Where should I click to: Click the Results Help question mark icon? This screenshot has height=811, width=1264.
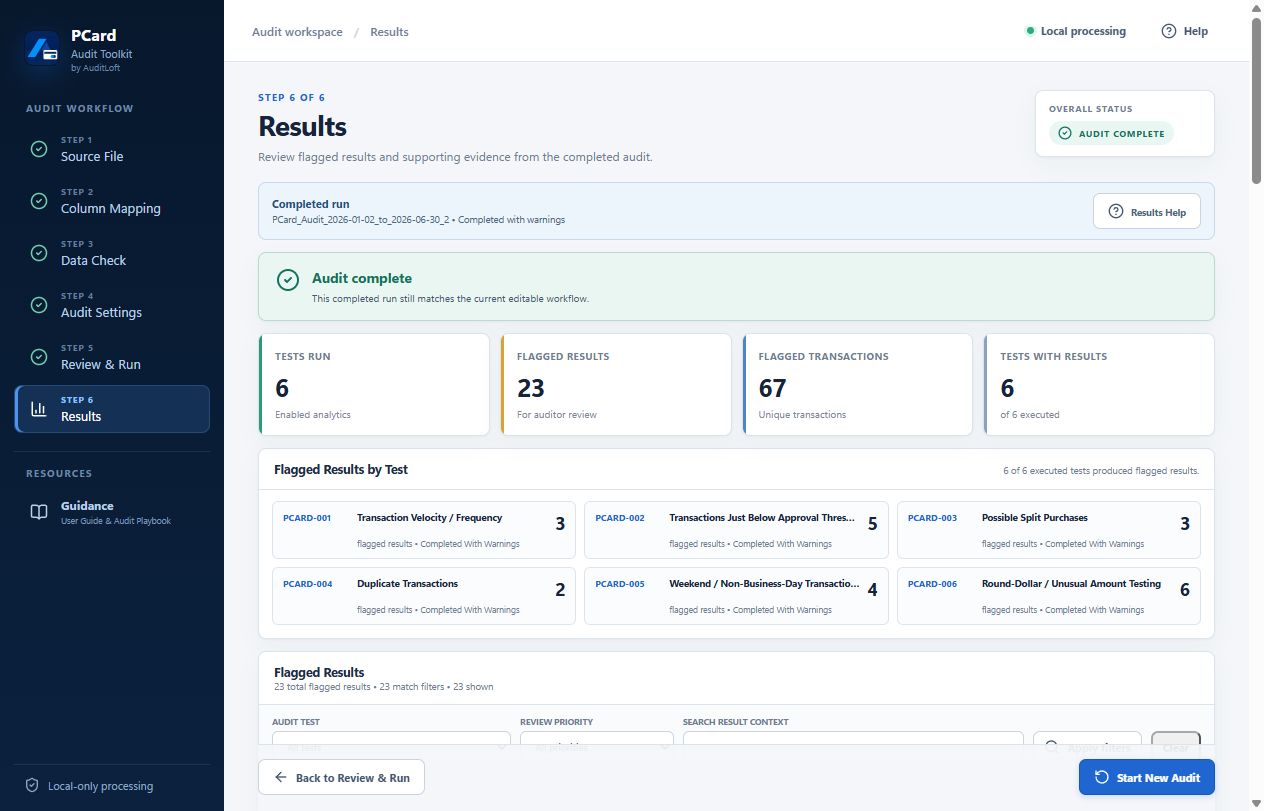[x=1116, y=212]
